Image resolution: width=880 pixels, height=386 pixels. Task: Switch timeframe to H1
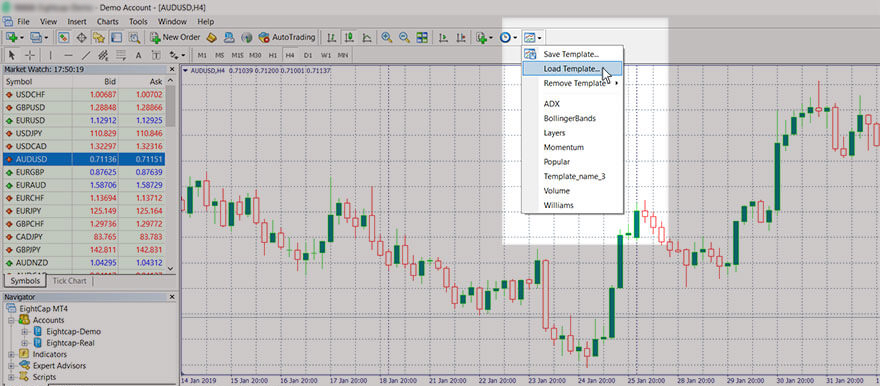click(x=273, y=55)
